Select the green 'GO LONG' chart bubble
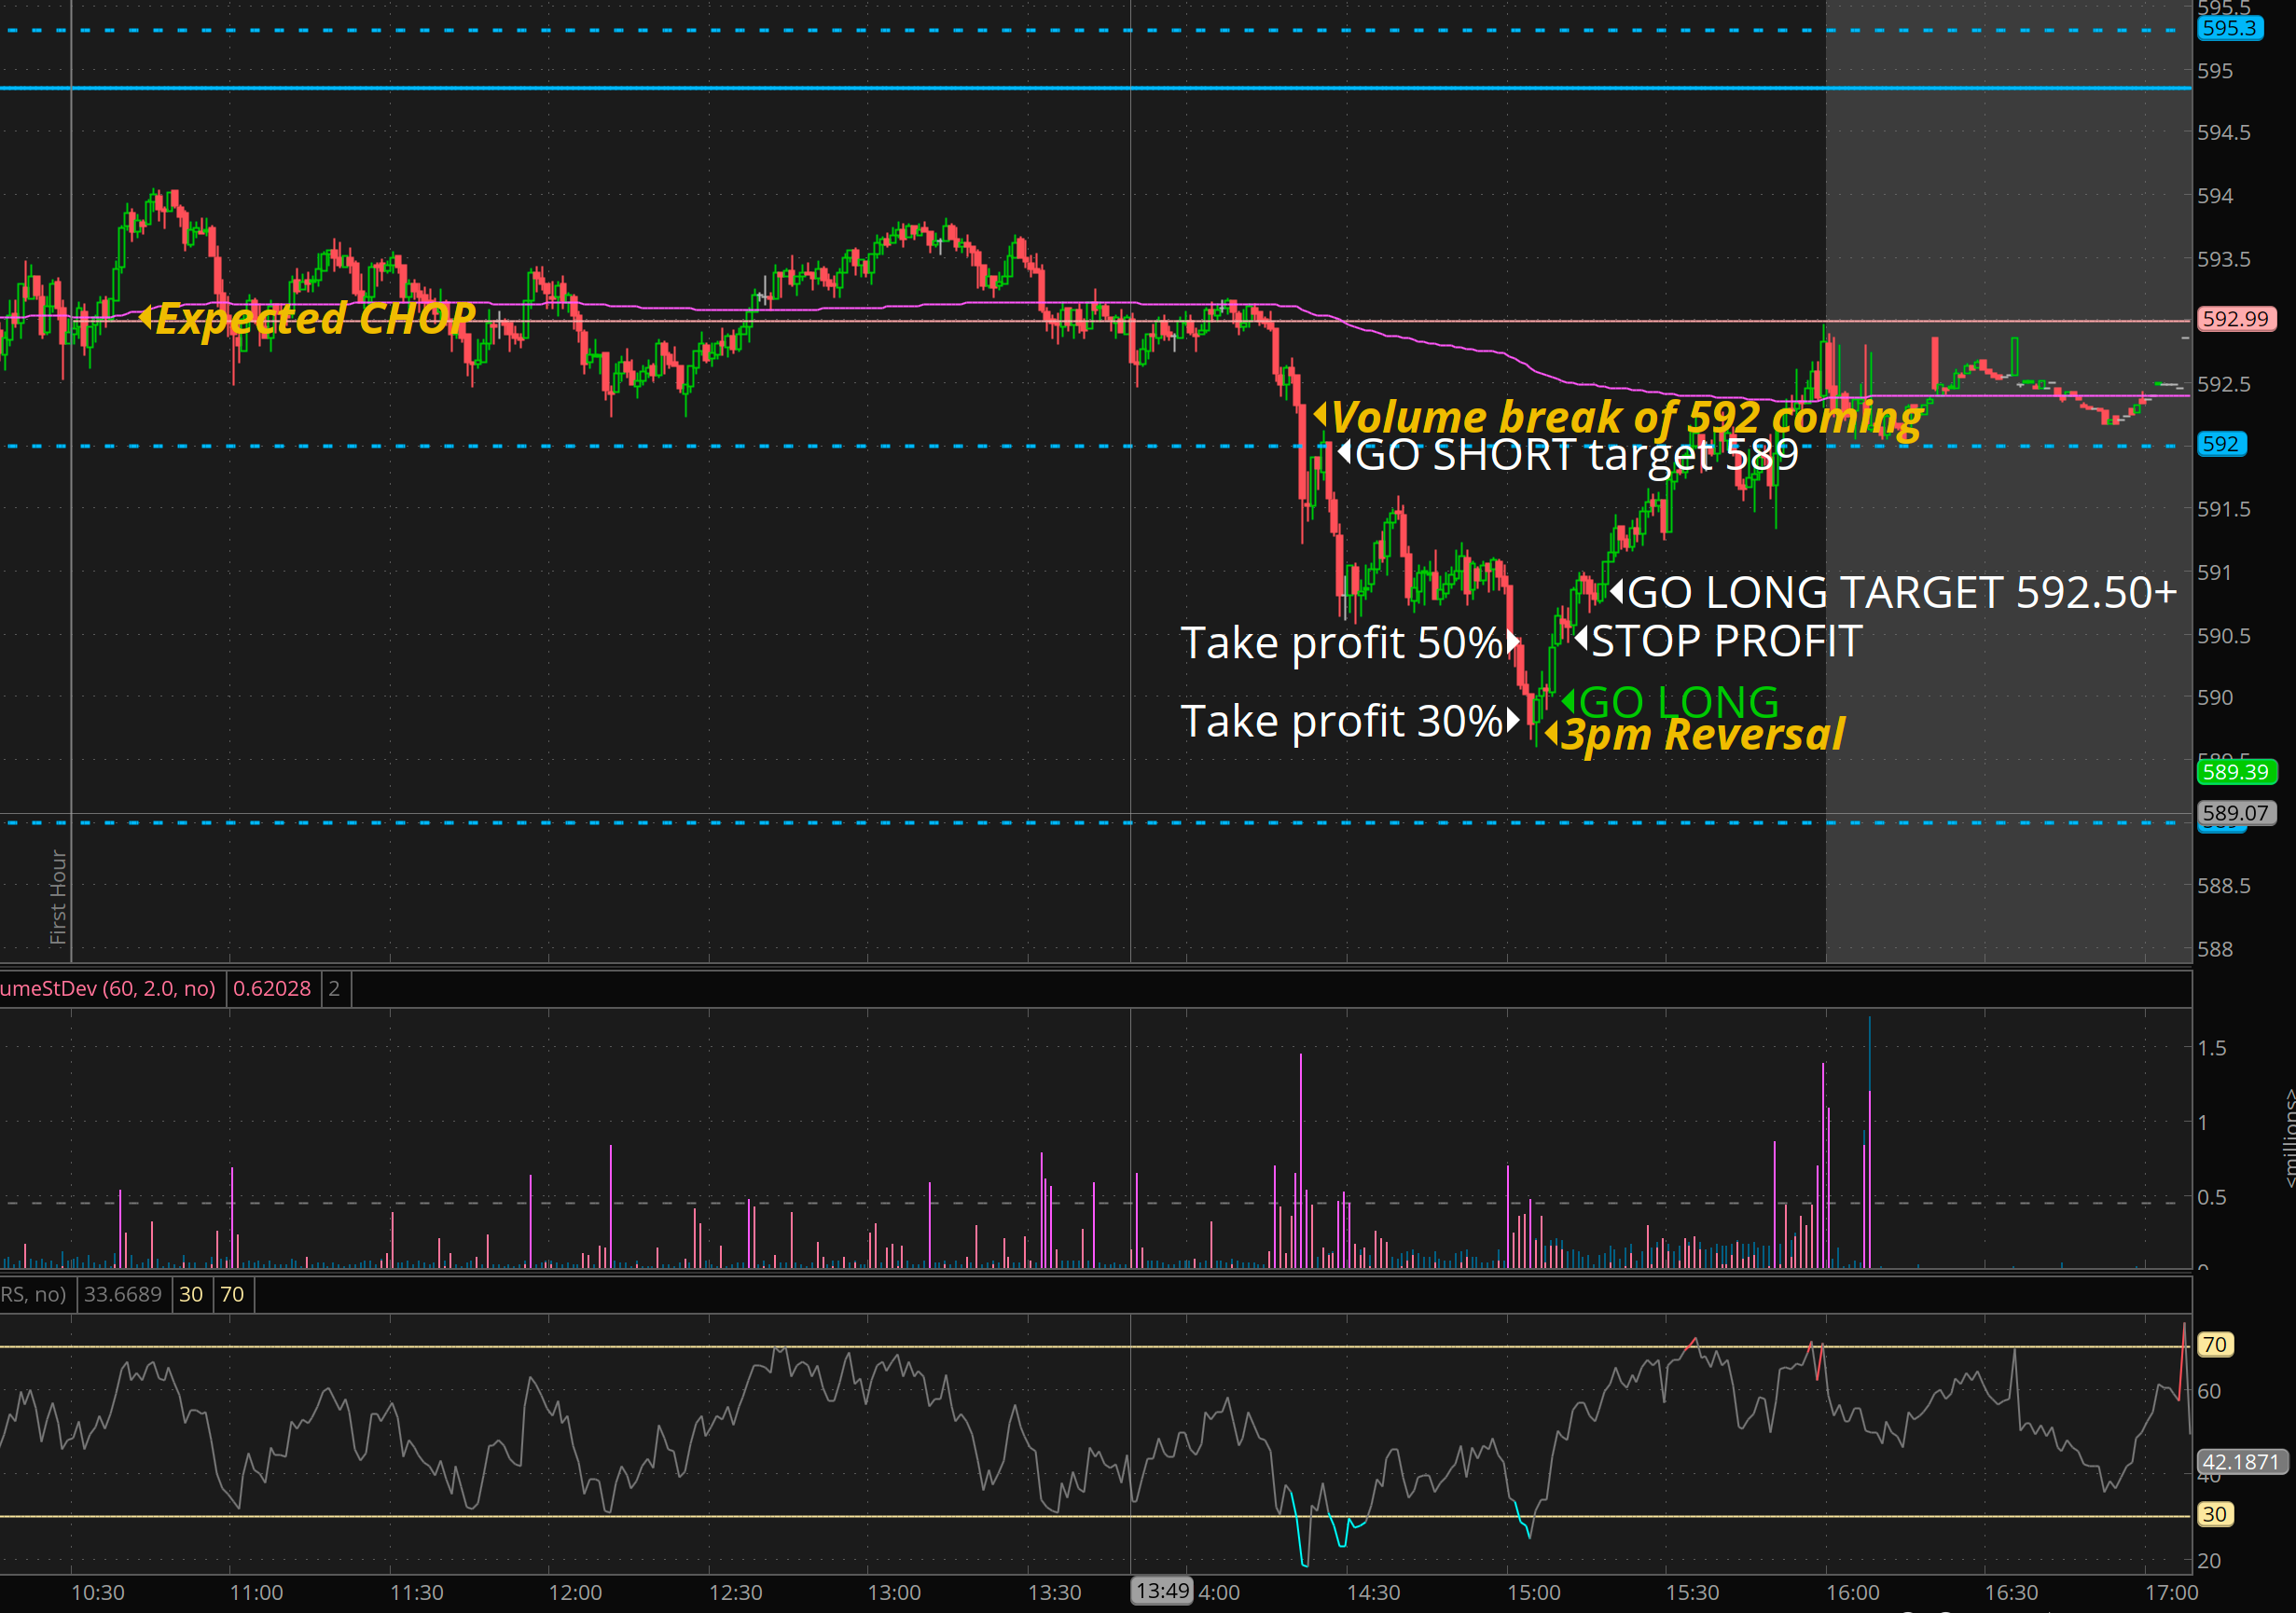 coord(1678,702)
